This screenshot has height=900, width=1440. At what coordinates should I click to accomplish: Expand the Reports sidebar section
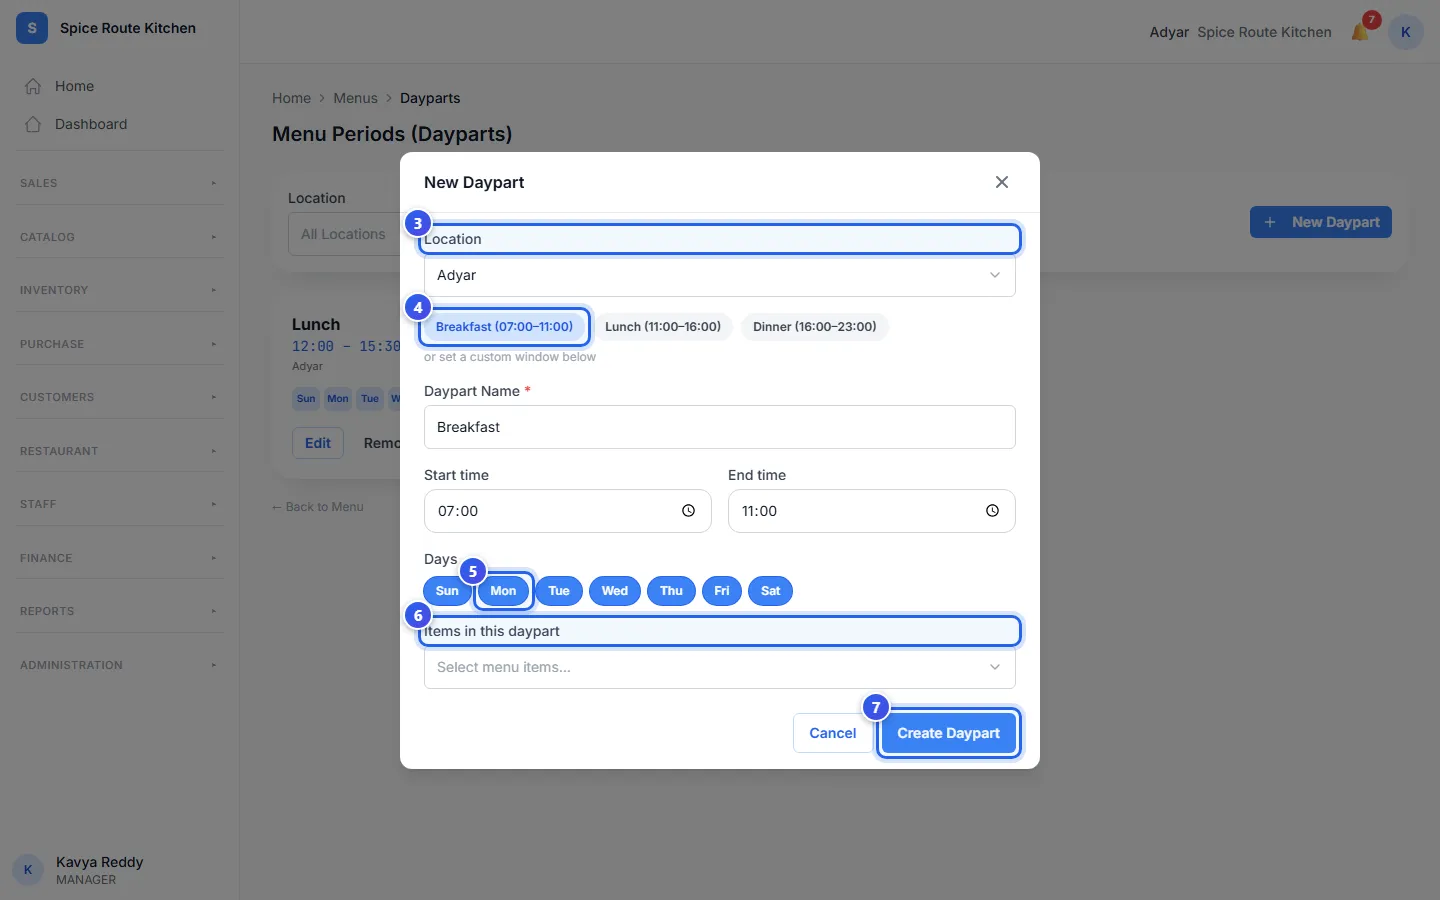click(x=120, y=611)
